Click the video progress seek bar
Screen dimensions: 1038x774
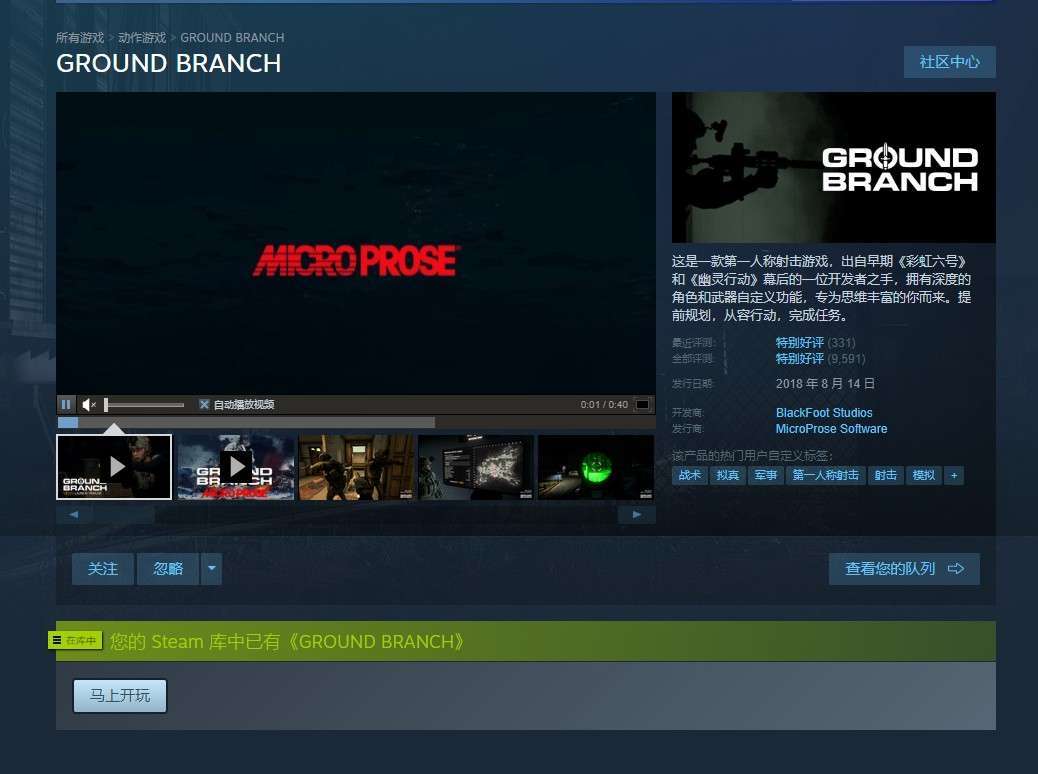coord(356,422)
